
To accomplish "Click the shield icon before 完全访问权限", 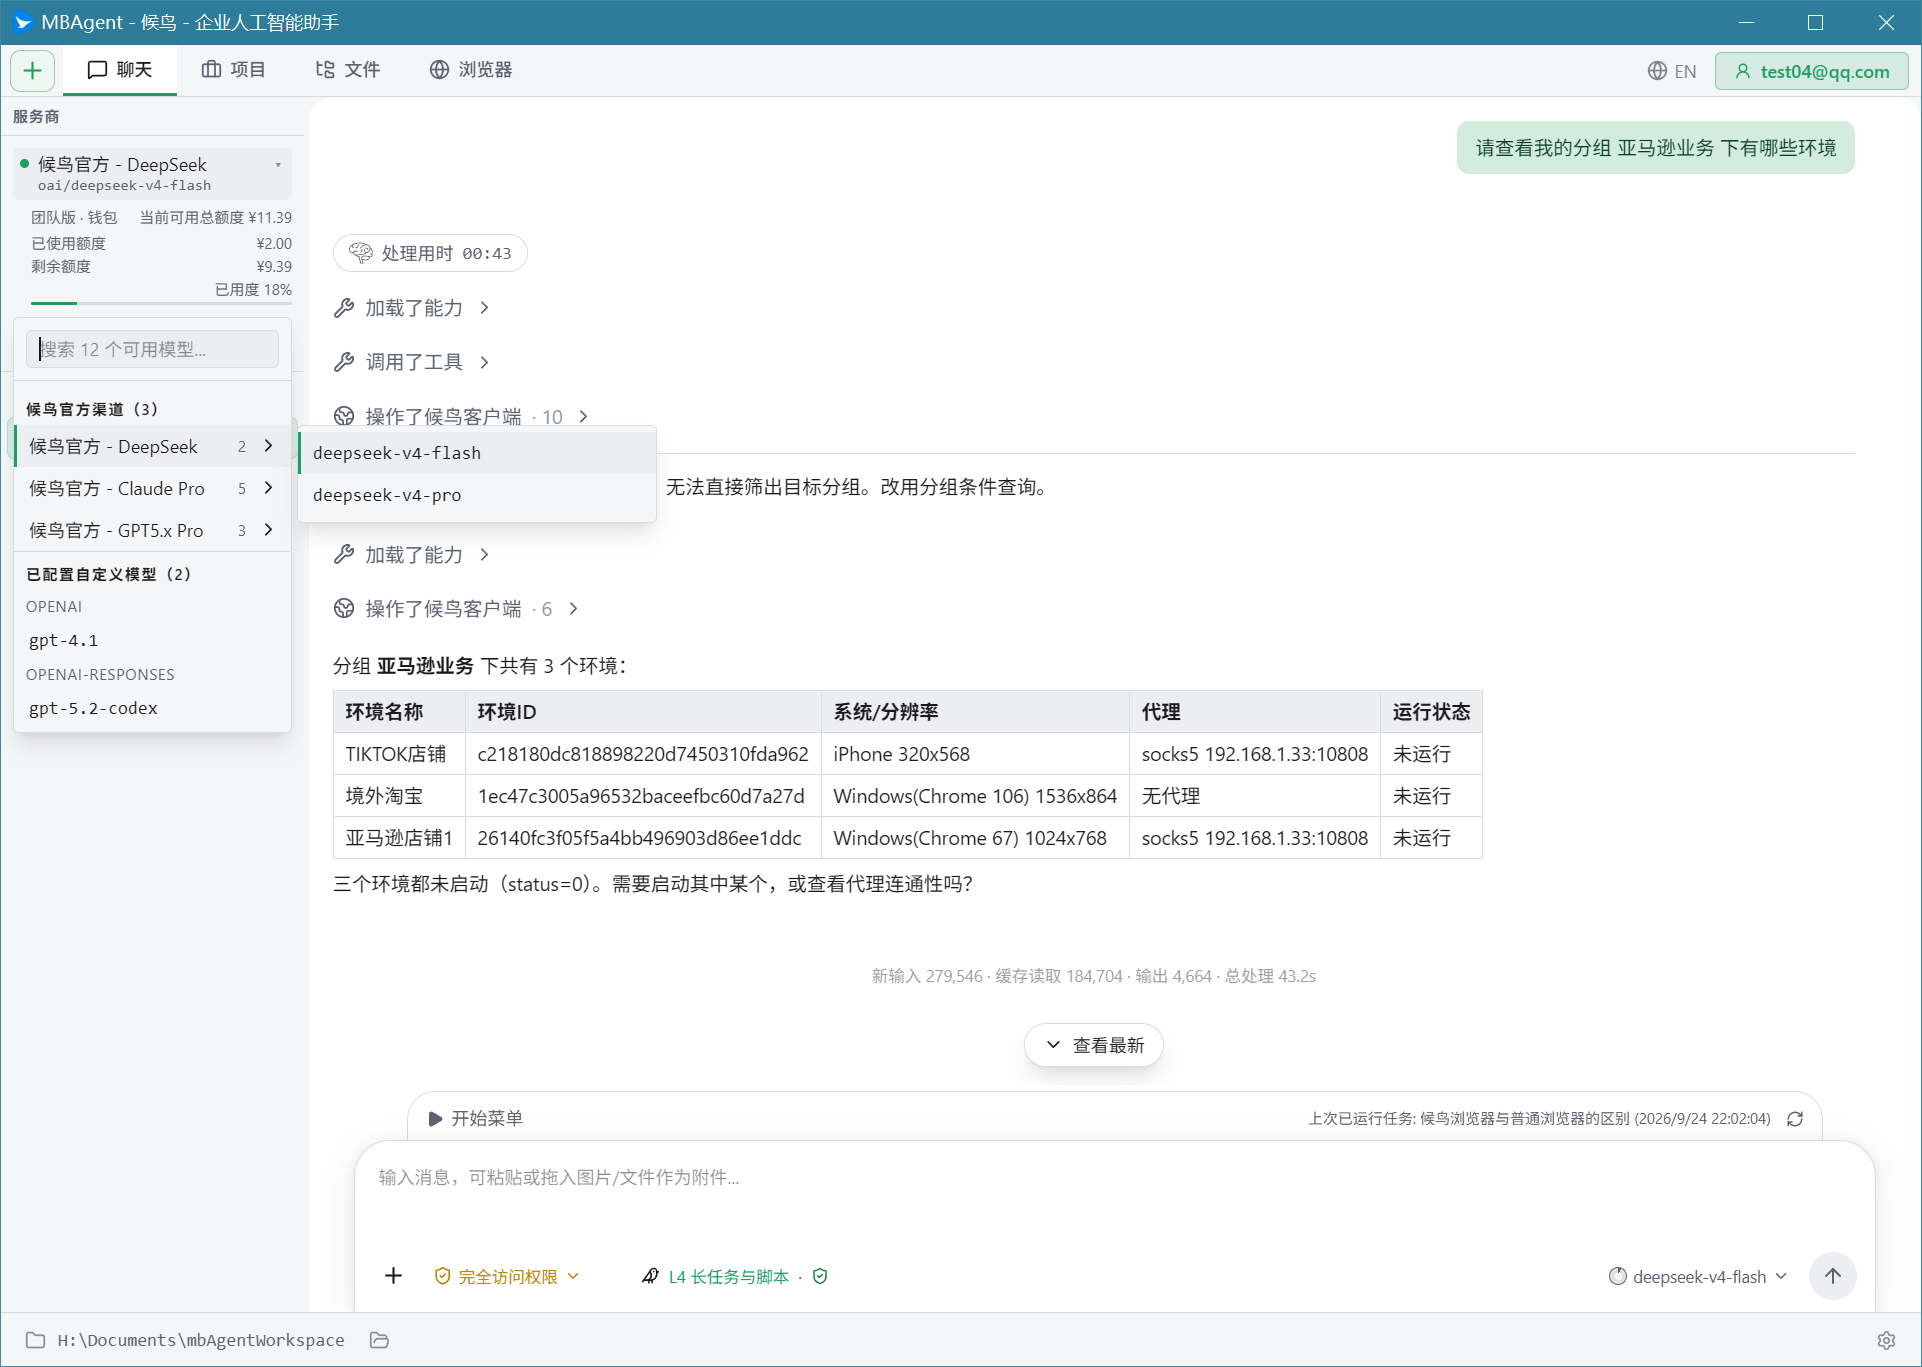I will pyautogui.click(x=442, y=1276).
